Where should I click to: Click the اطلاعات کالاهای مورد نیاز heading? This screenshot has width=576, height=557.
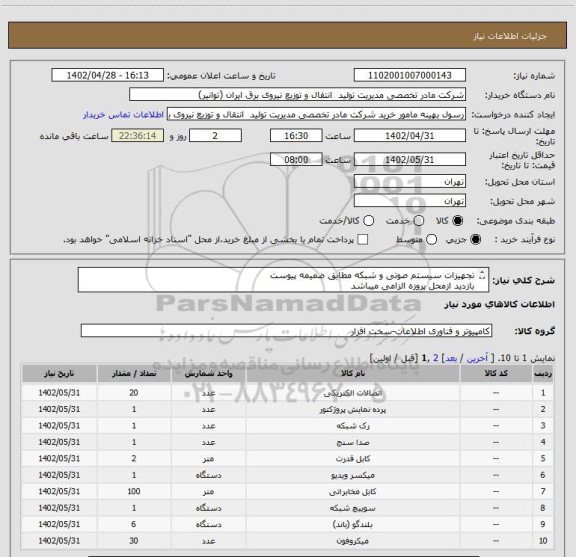(x=499, y=304)
